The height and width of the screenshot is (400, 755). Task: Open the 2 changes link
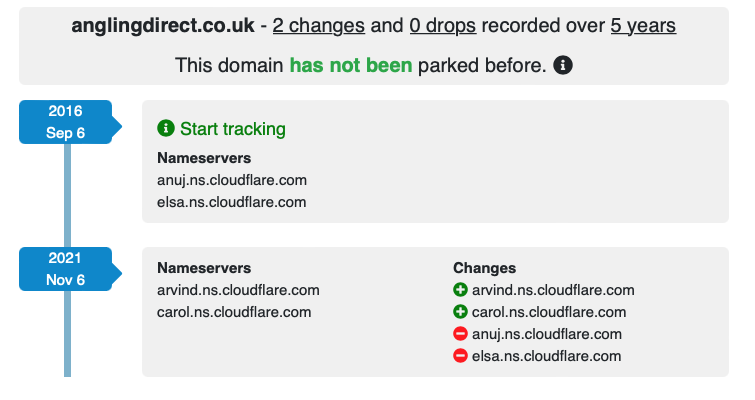click(319, 26)
